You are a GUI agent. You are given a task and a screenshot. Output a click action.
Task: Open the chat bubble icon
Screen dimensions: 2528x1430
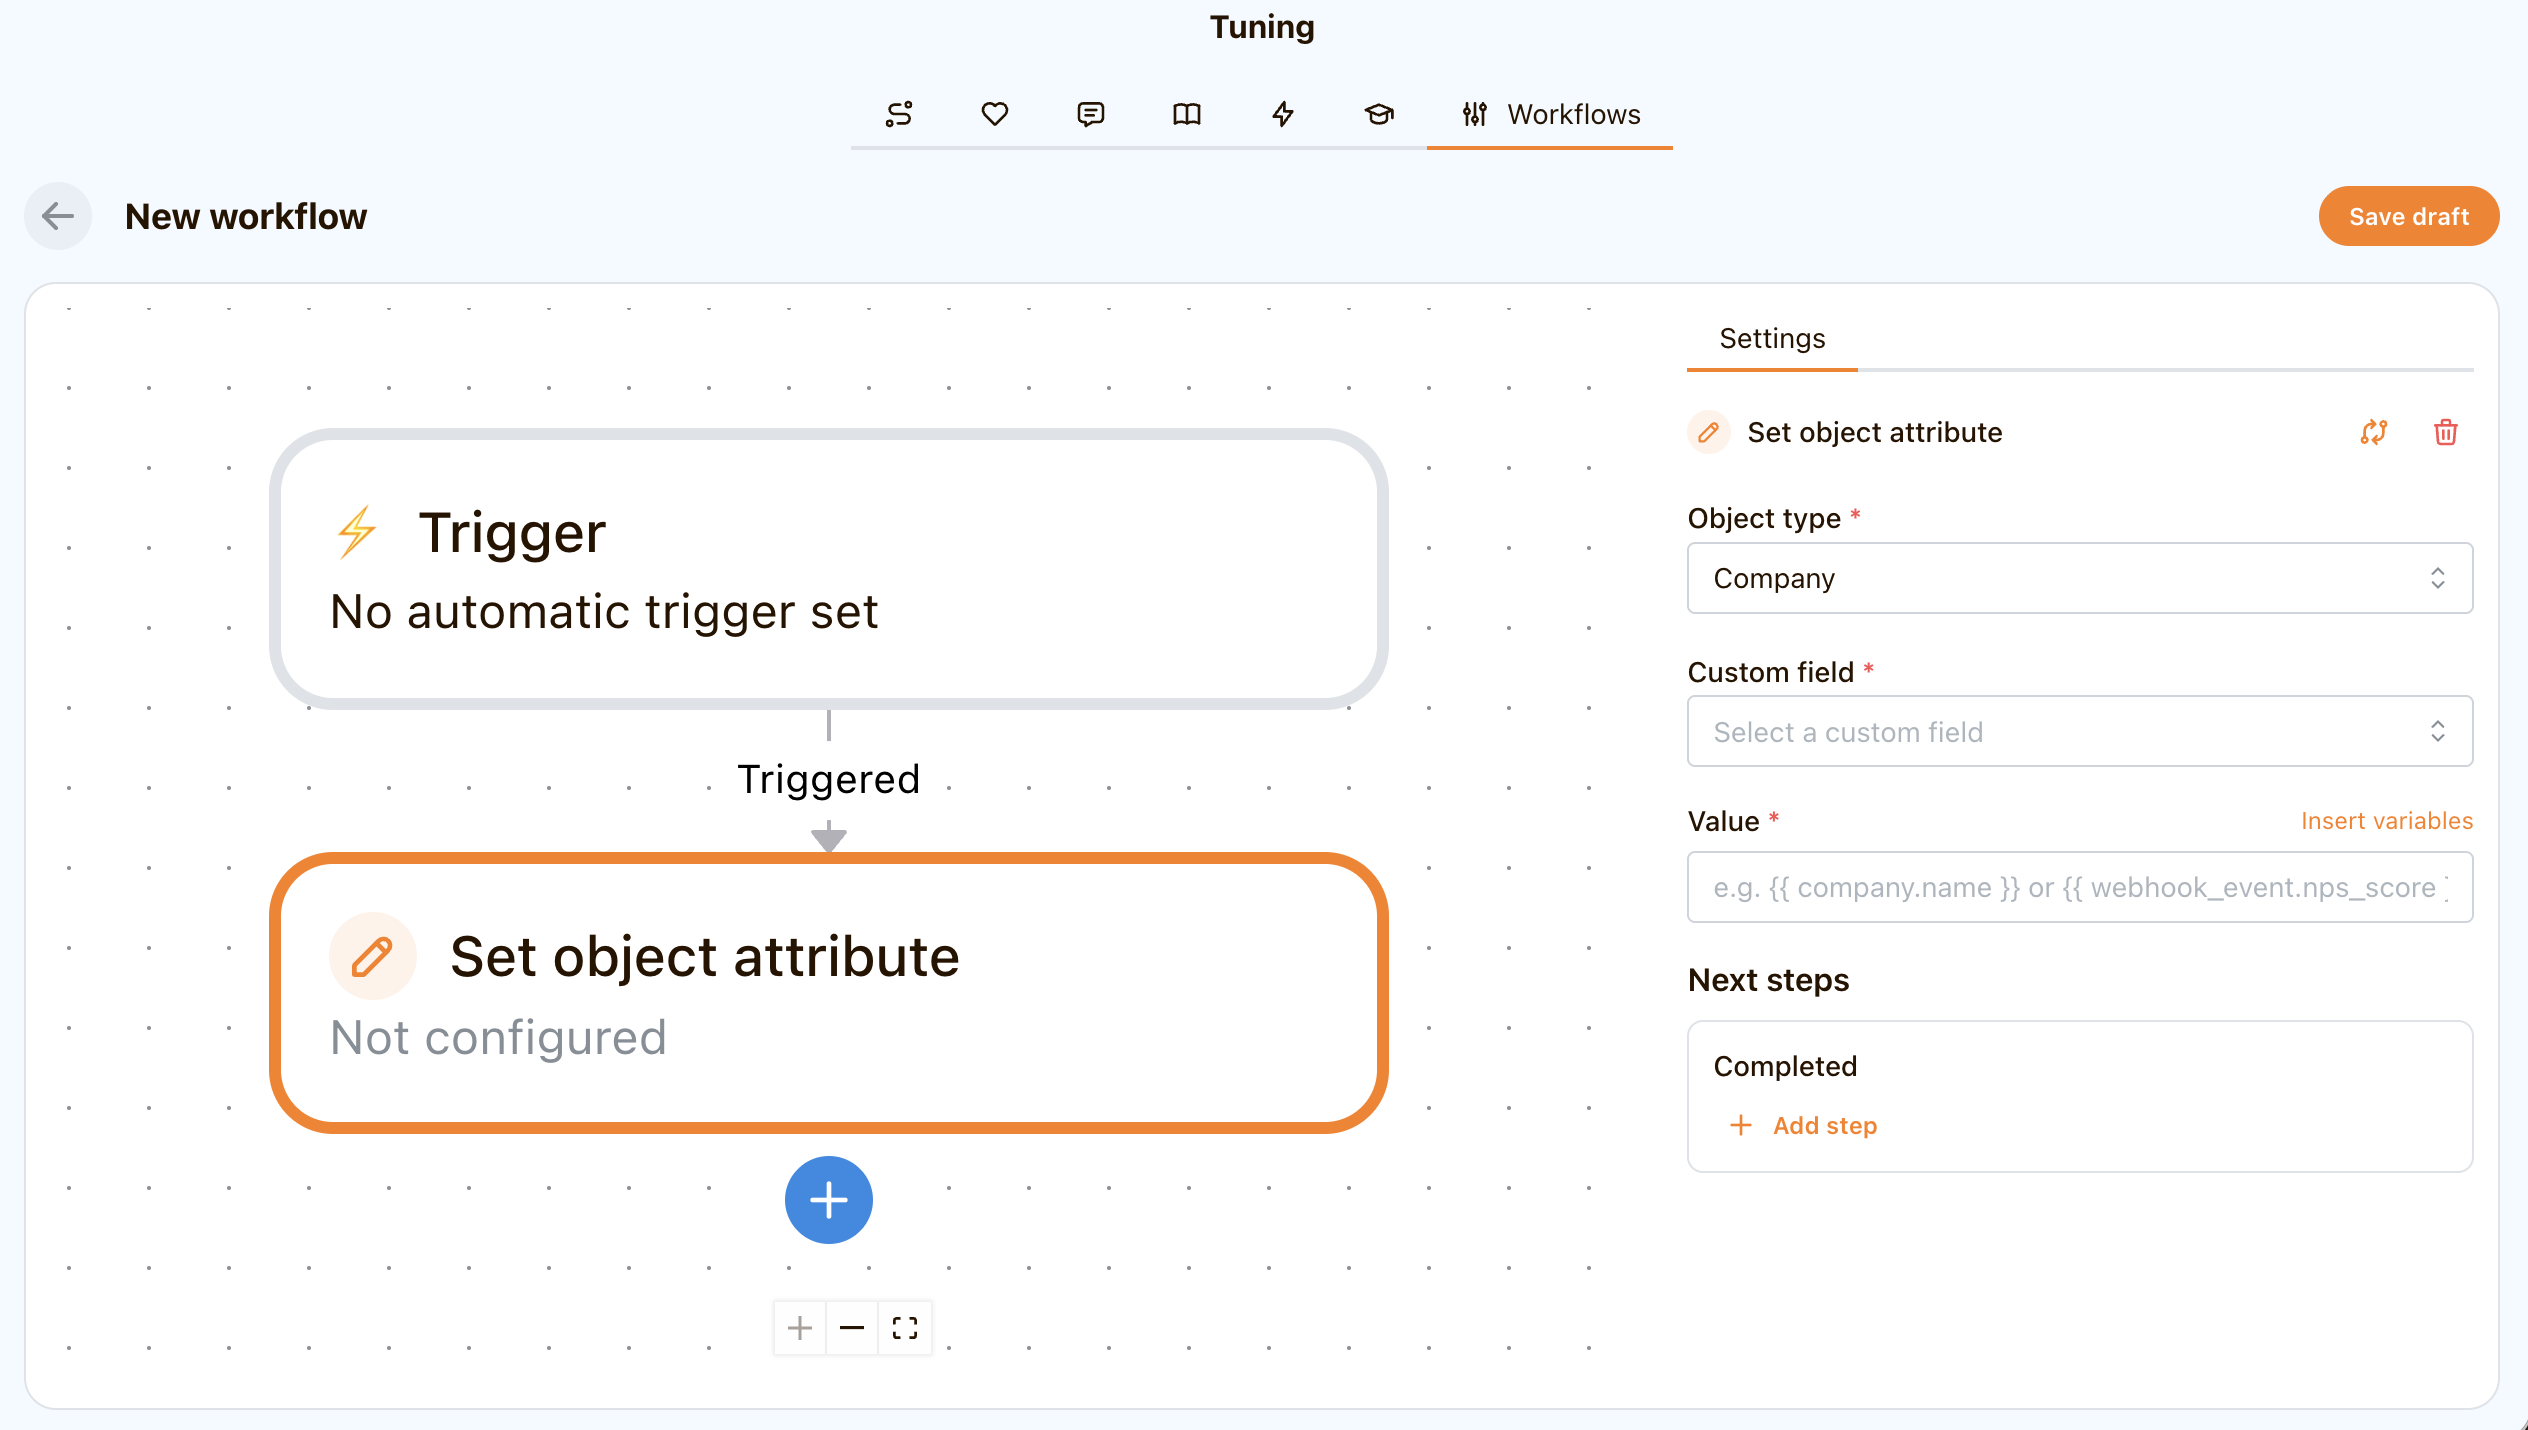coord(1091,114)
